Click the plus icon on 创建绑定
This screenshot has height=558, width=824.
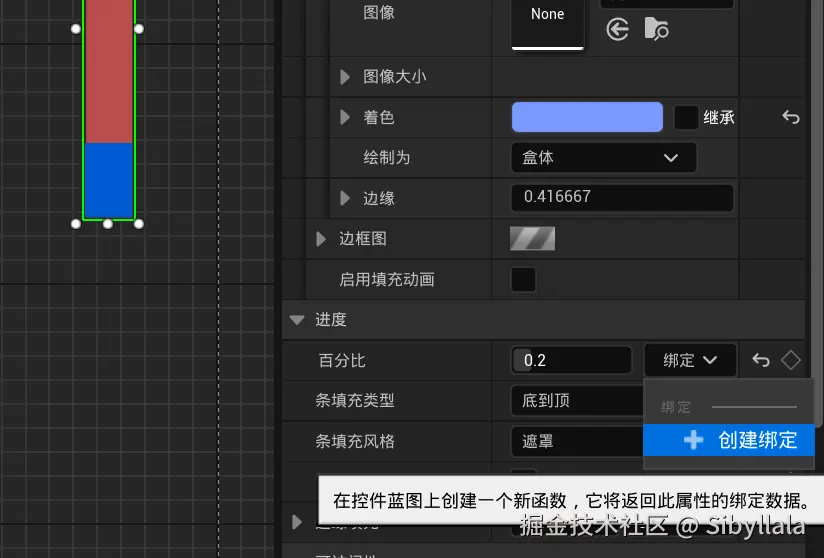693,440
